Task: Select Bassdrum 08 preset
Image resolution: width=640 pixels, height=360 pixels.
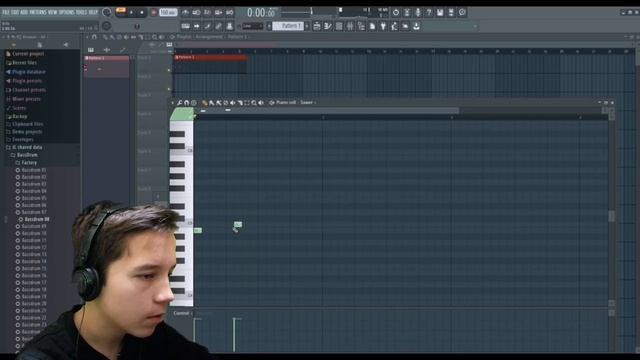Action: [37, 219]
